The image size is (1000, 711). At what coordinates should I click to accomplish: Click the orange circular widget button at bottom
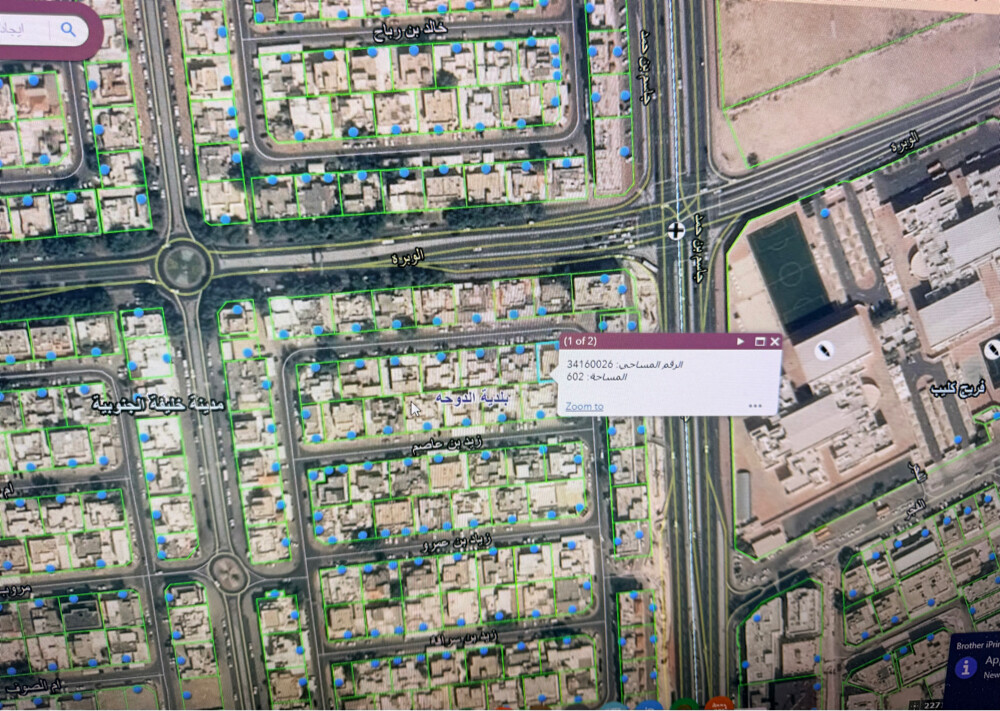(x=719, y=705)
